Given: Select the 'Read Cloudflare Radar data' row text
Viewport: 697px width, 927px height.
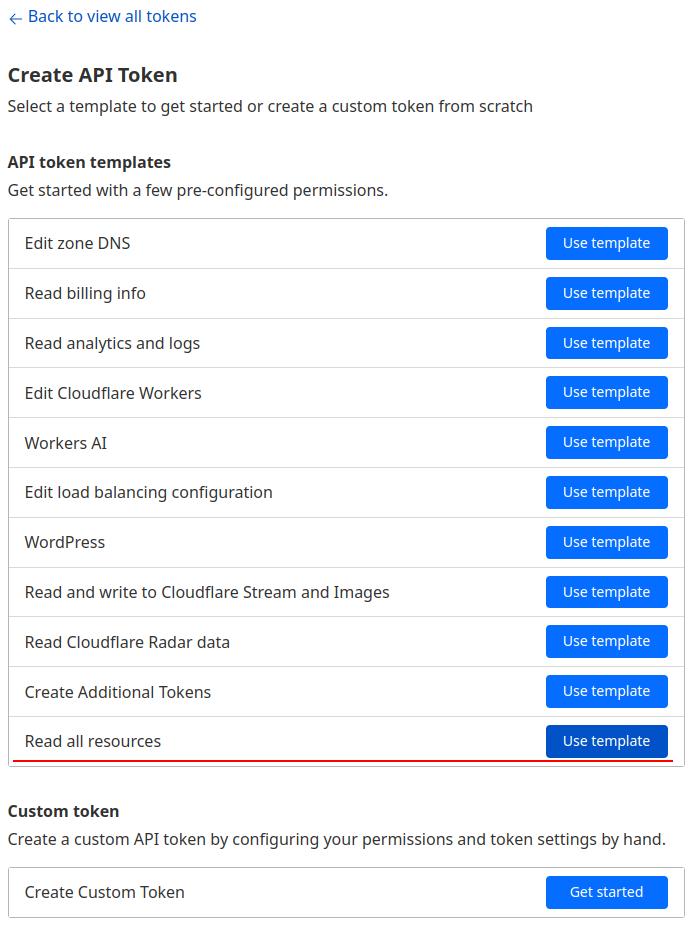Looking at the screenshot, I should 127,642.
